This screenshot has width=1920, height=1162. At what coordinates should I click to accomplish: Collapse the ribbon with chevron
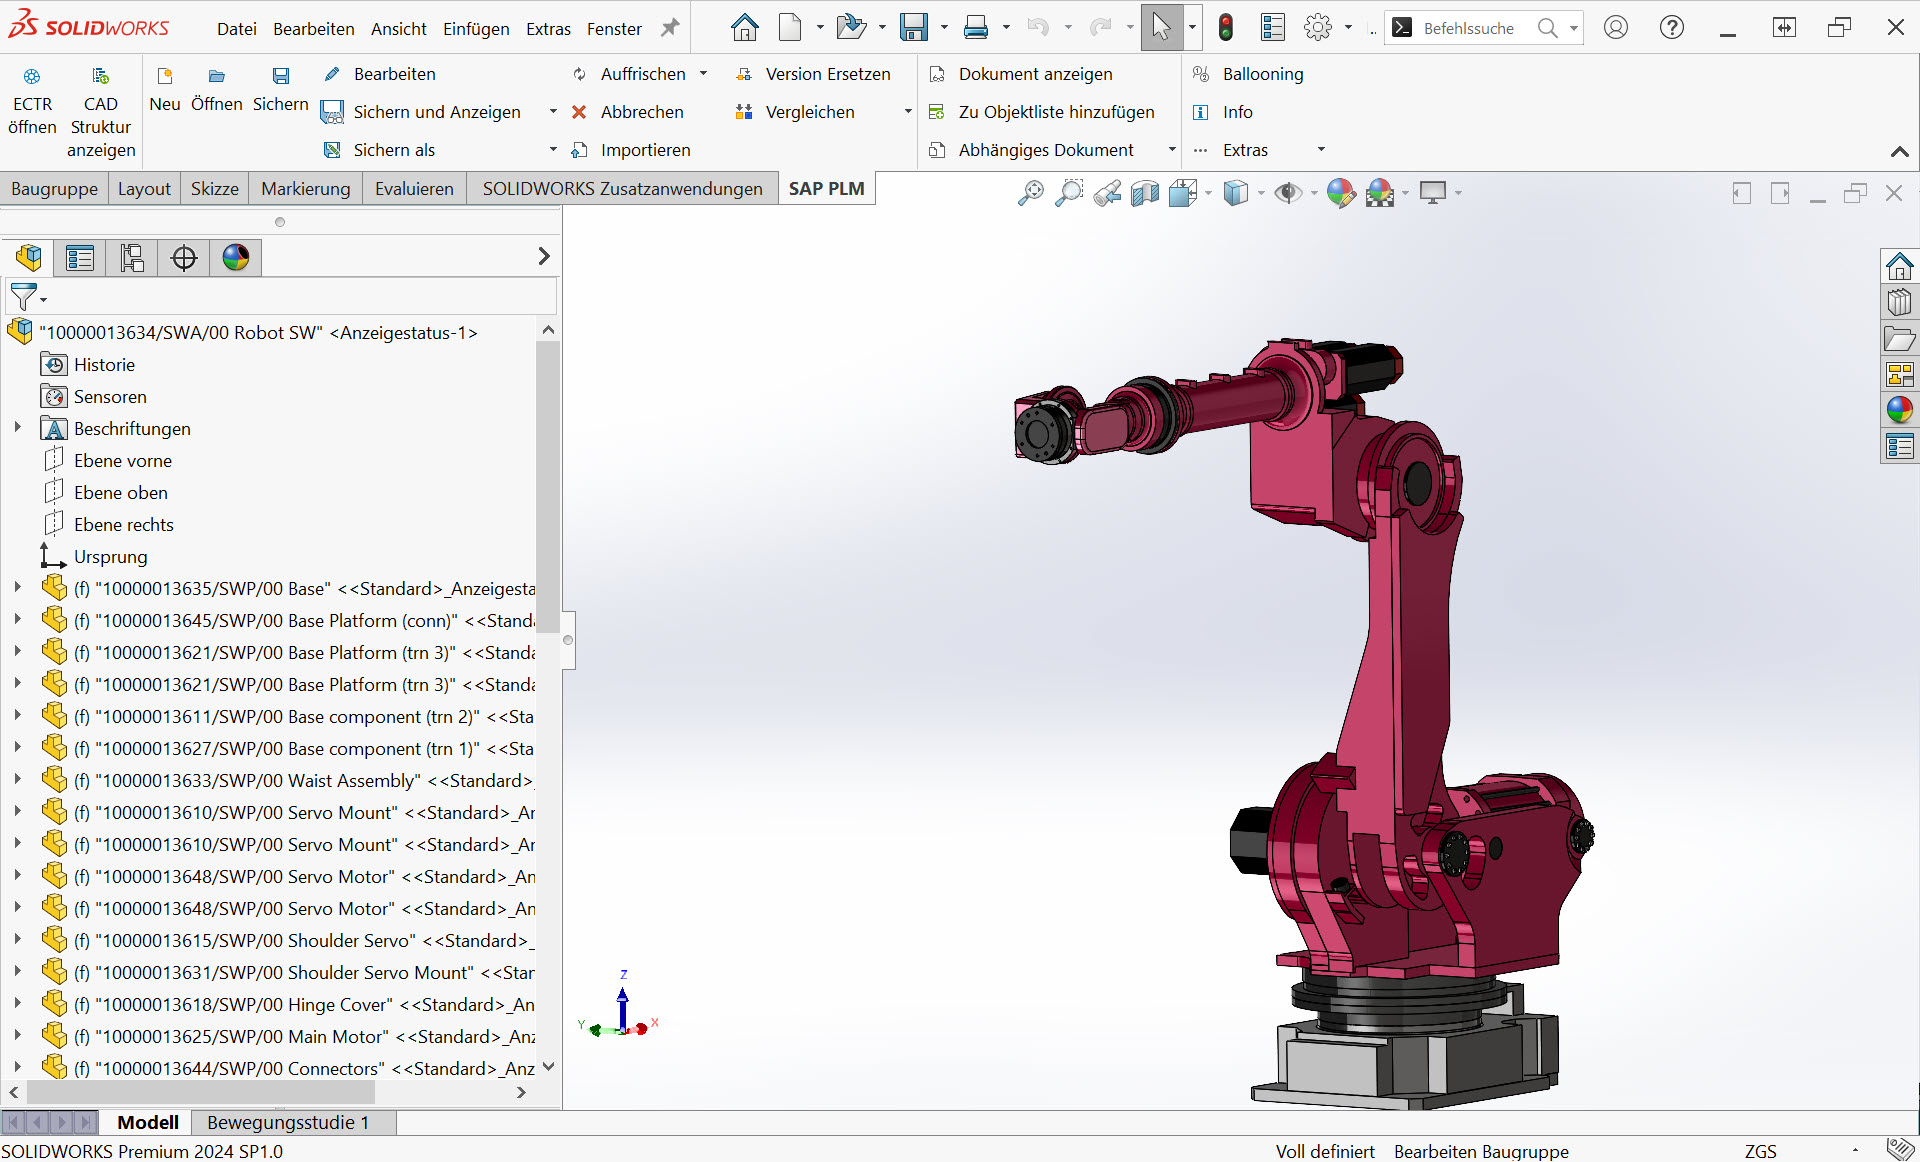click(x=1899, y=152)
